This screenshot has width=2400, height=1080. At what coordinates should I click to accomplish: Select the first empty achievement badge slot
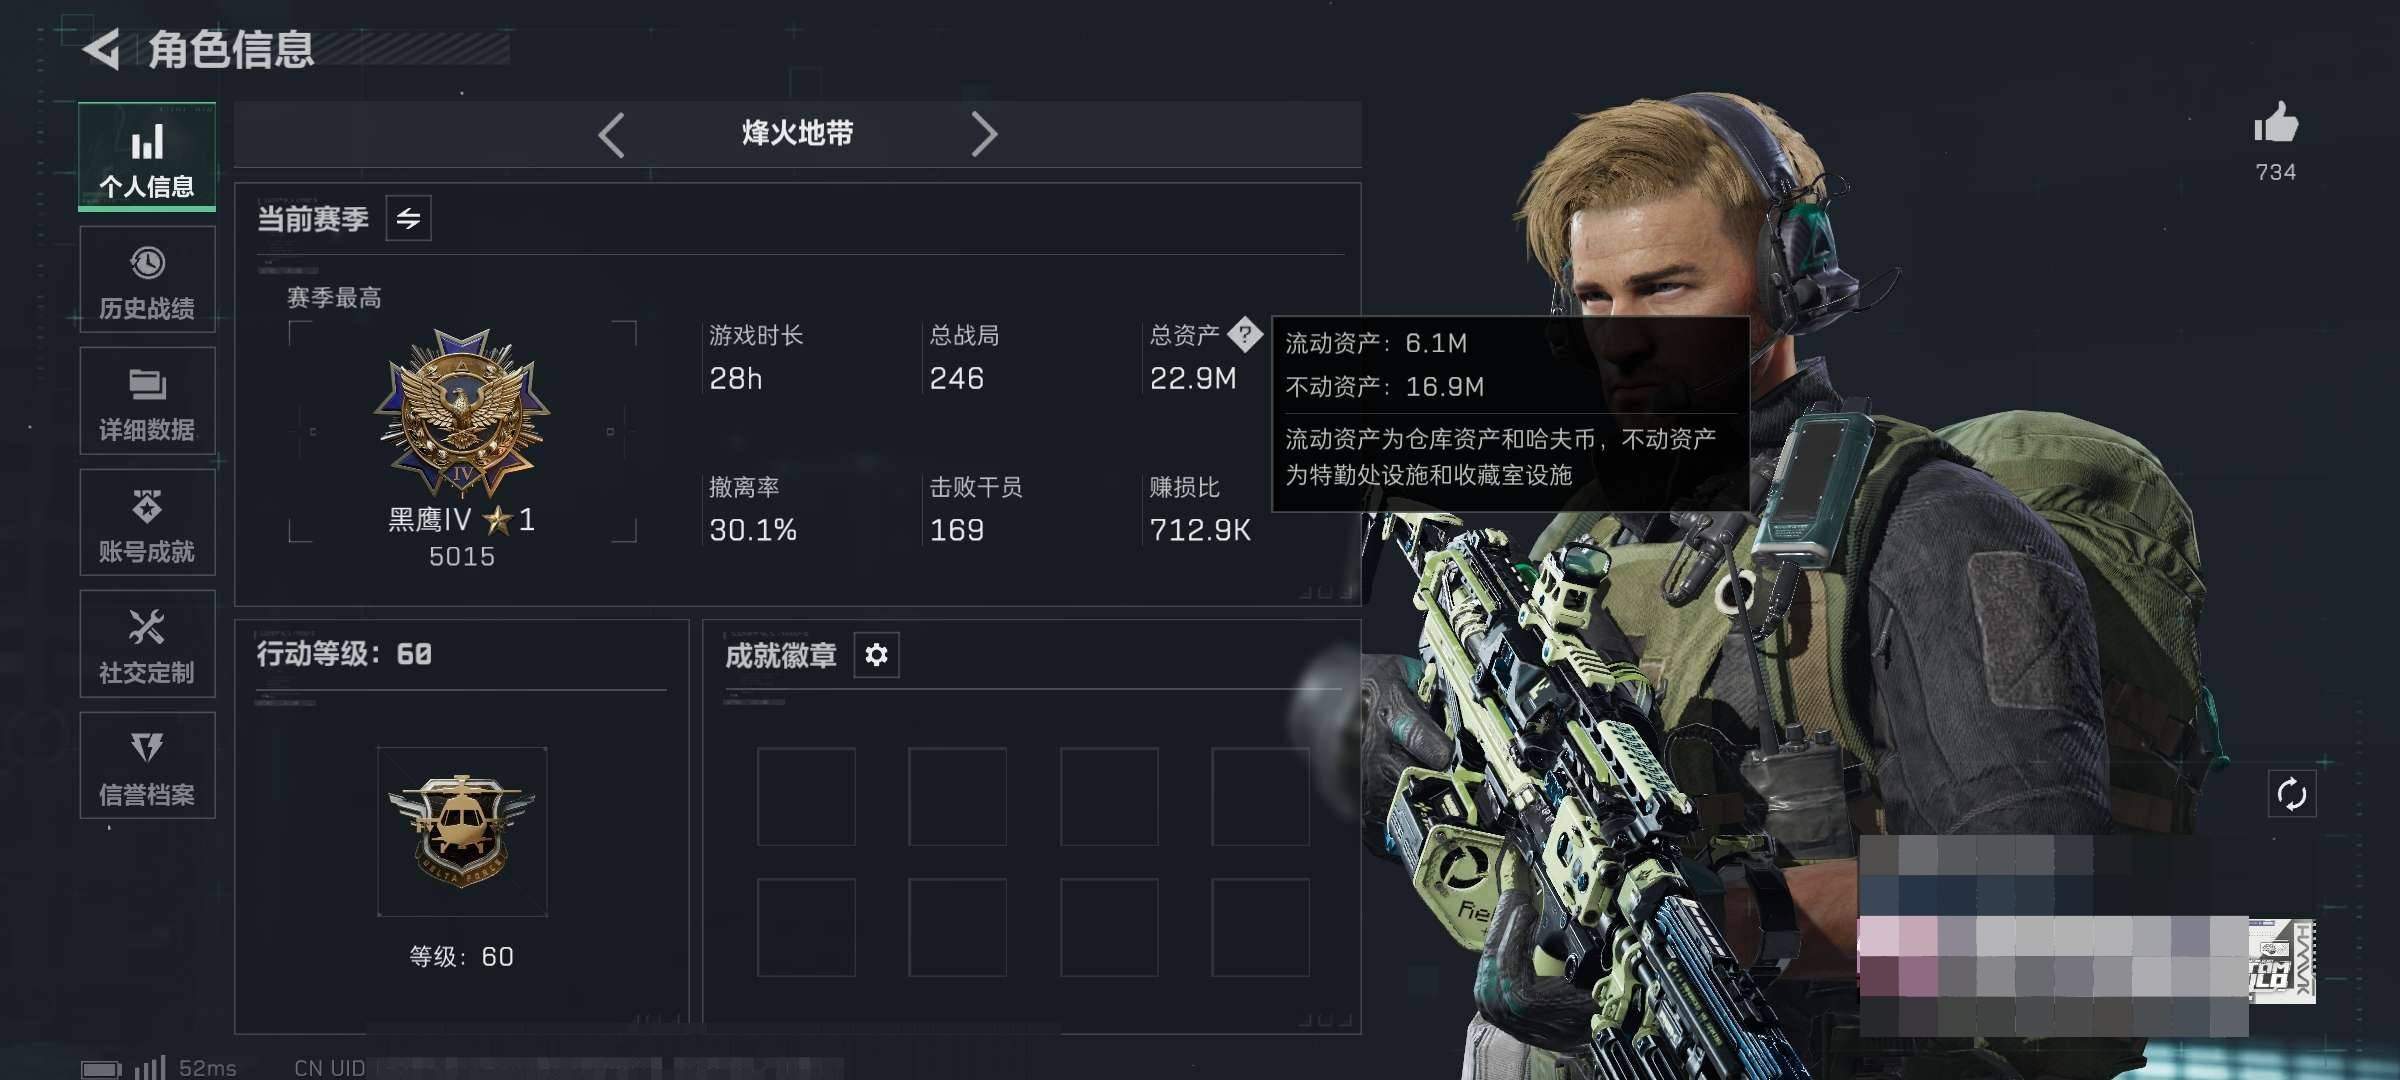click(x=806, y=797)
